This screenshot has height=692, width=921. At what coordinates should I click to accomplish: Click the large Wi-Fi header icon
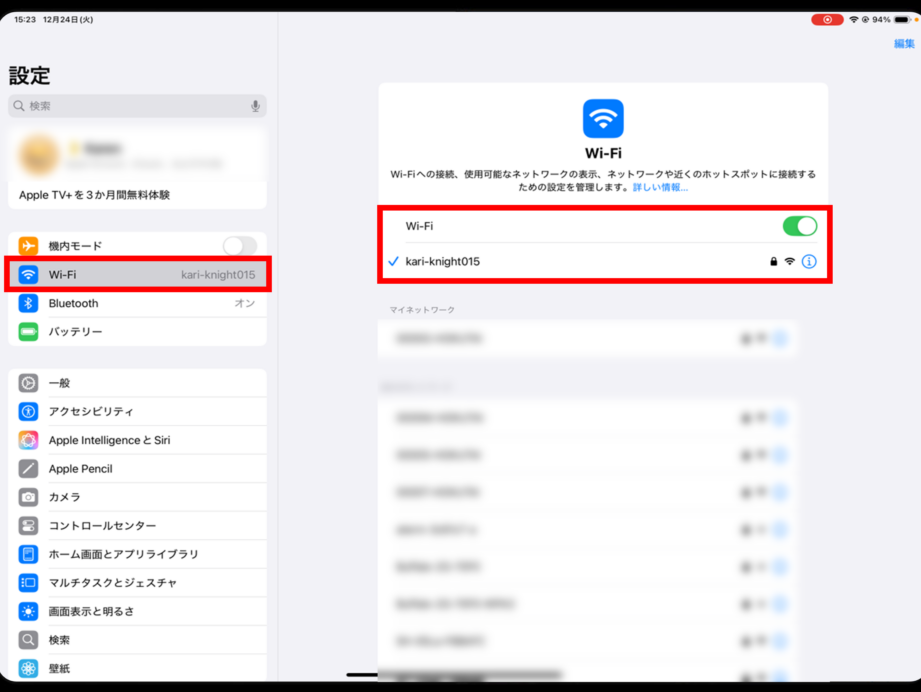point(603,119)
